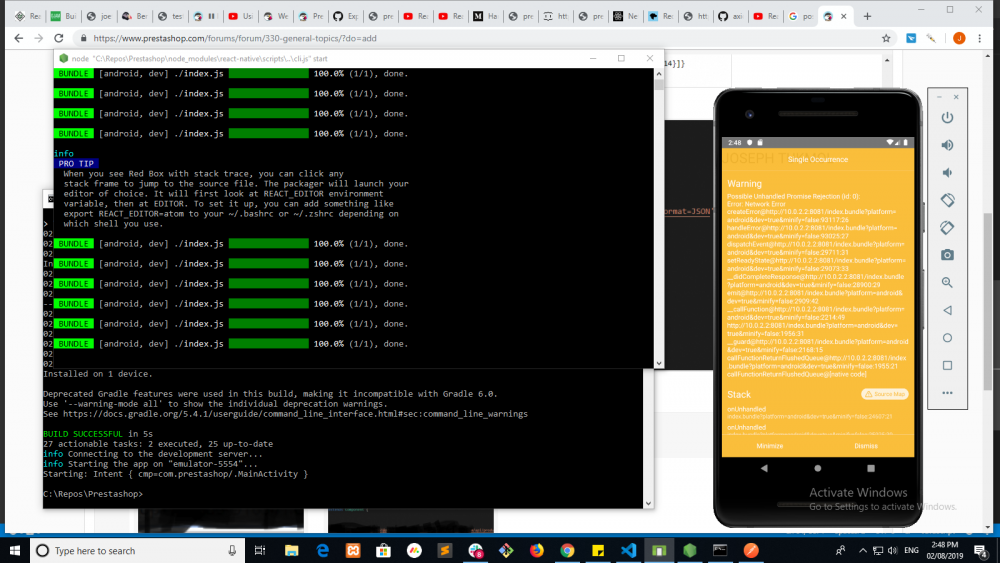Activate the emulator zoom magnifier
The image size is (1000, 563).
click(x=947, y=283)
